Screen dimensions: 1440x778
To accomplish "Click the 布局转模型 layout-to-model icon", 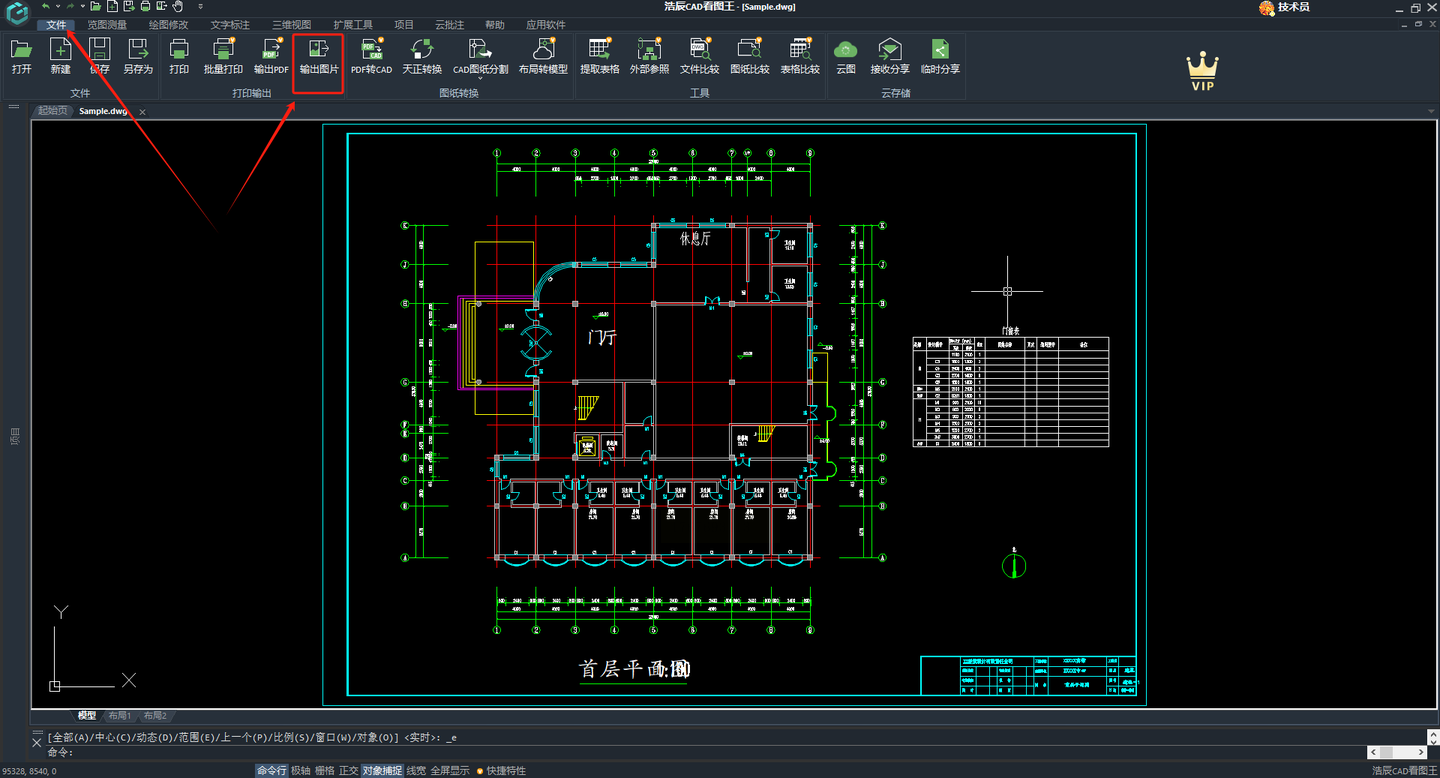I will 543,57.
